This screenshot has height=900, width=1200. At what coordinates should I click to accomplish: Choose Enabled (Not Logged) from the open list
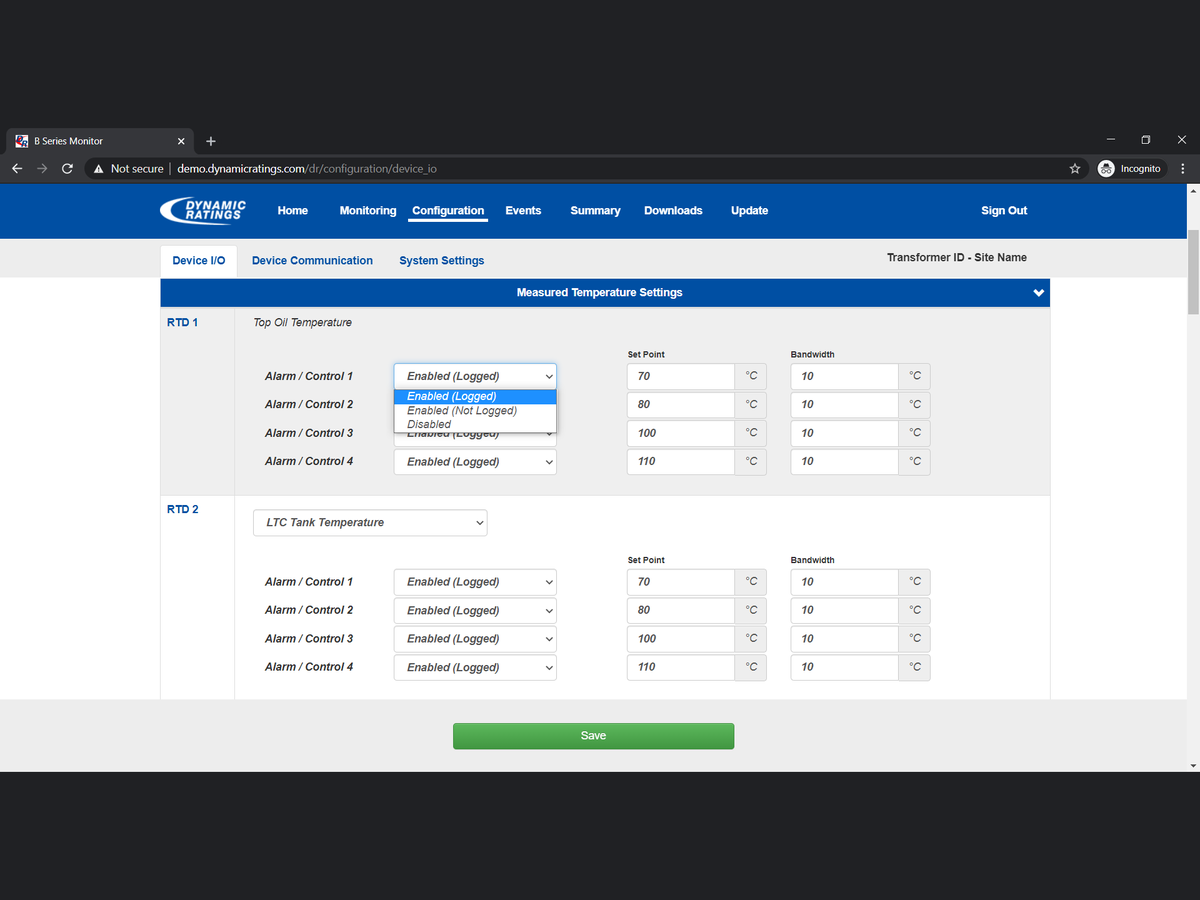coord(475,411)
